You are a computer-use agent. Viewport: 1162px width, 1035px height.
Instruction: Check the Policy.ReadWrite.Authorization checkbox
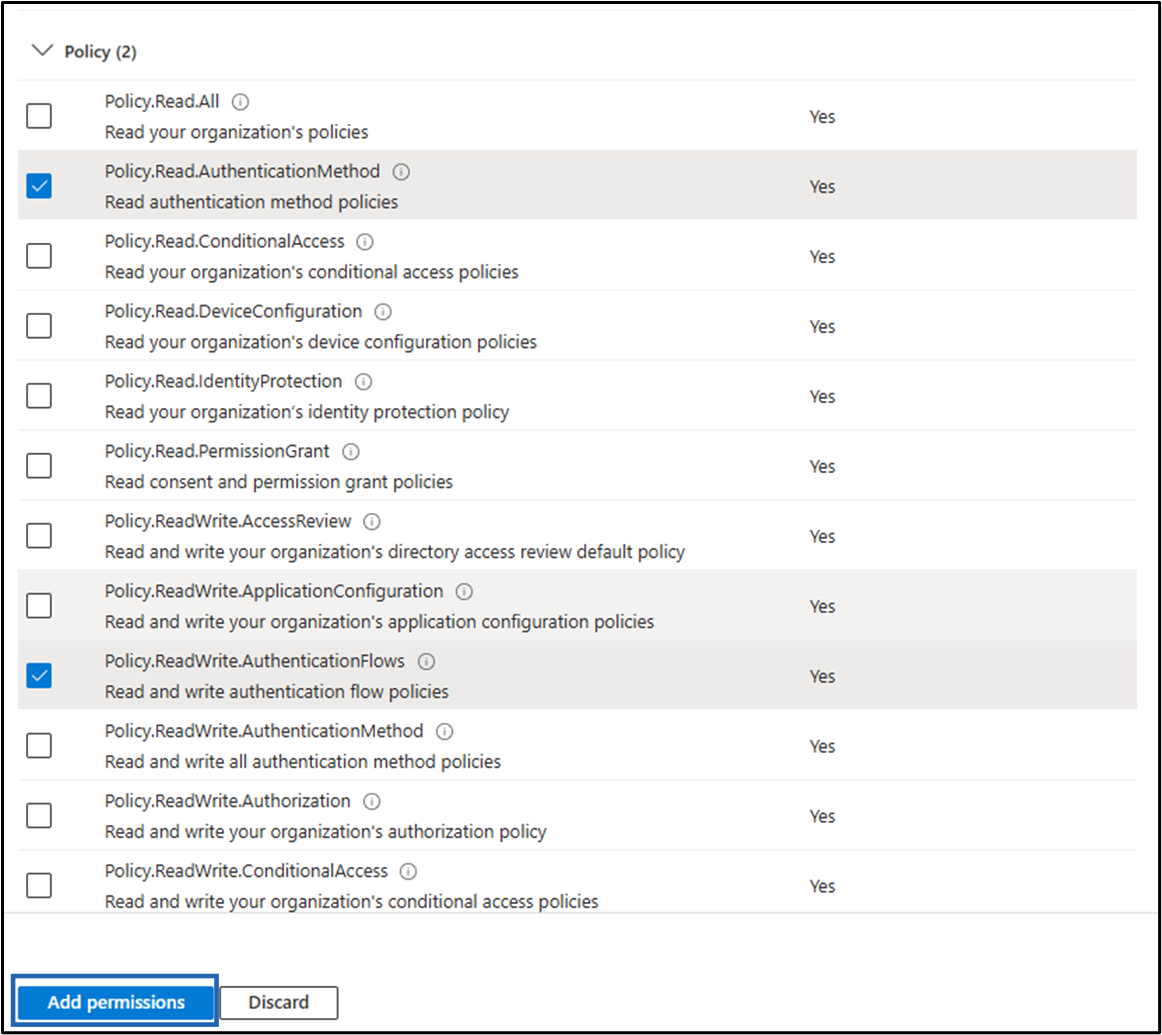point(39,815)
